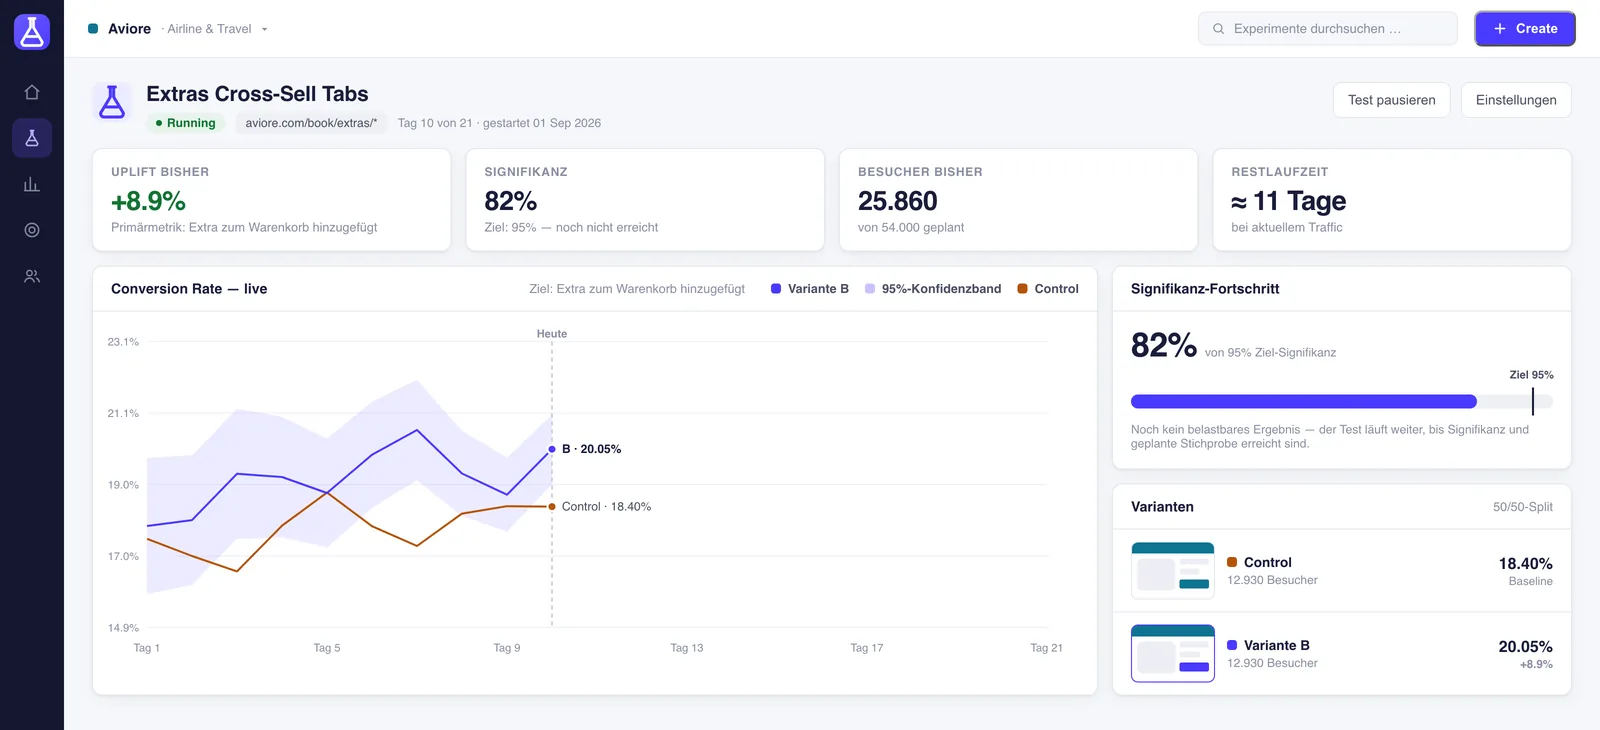This screenshot has height=730, width=1600.
Task: Click the +8.9% uplift value
Action: coord(148,201)
